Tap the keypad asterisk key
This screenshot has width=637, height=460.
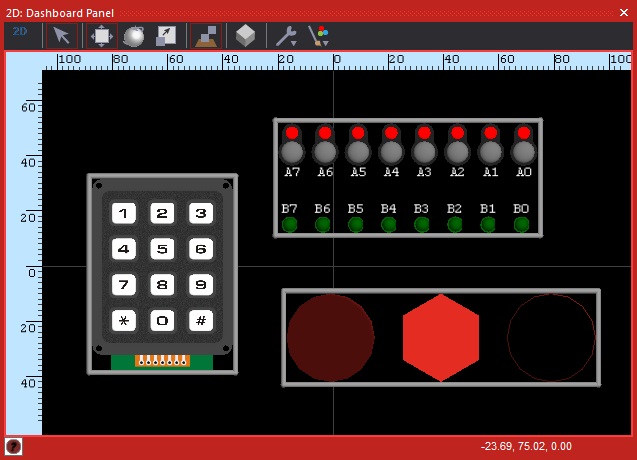coord(124,320)
